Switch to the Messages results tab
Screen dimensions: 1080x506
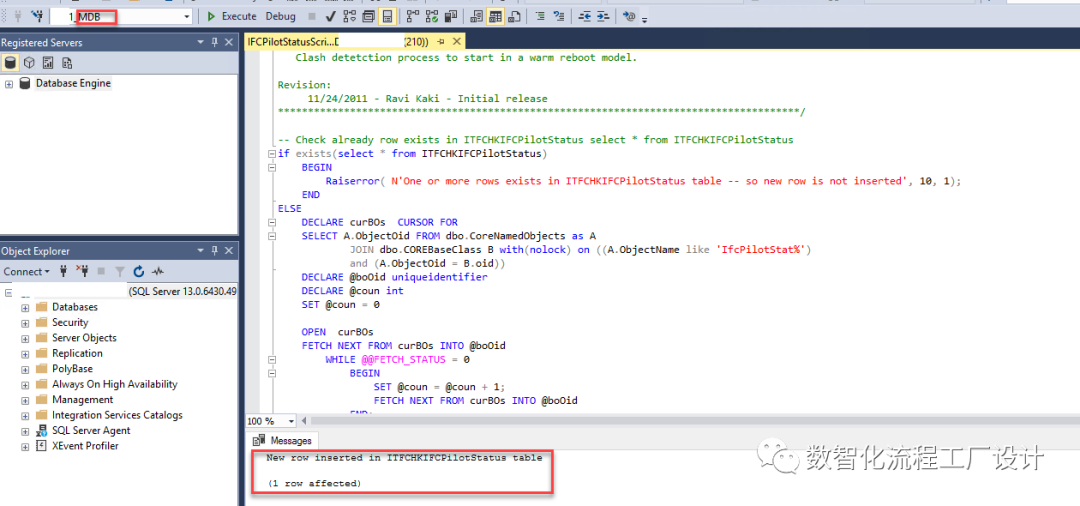pyautogui.click(x=282, y=441)
